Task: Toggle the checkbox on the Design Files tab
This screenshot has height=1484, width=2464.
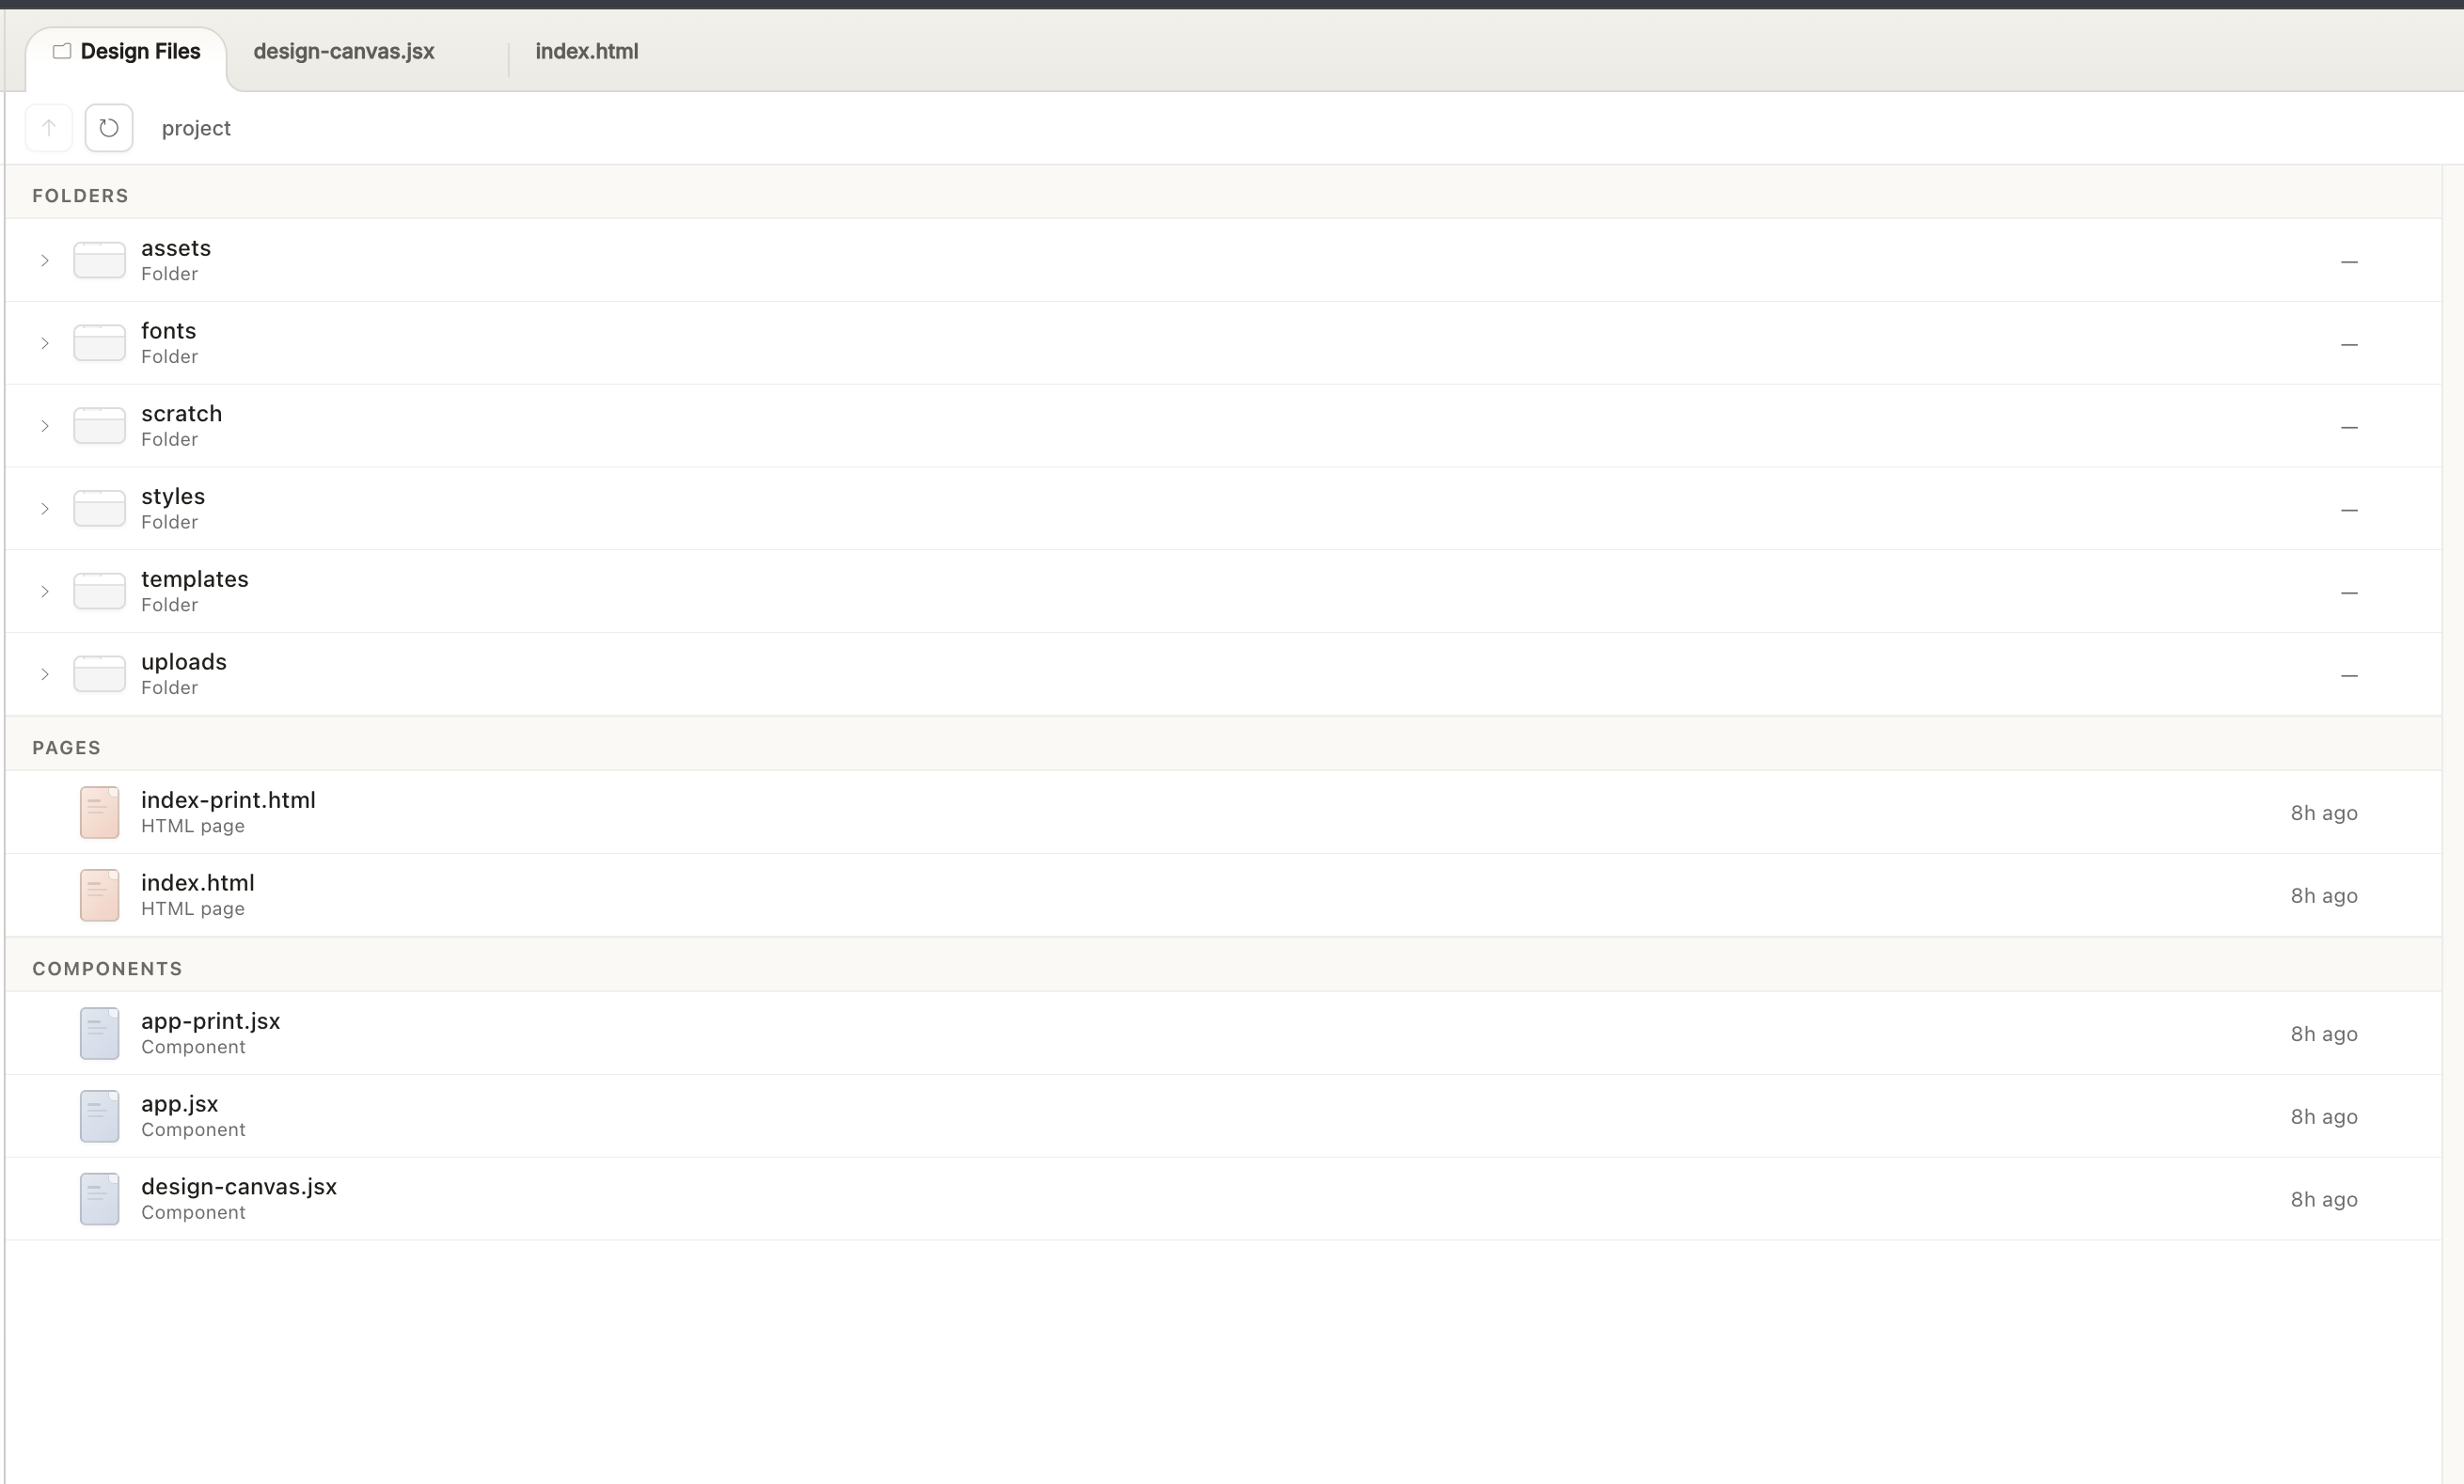Action: coord(61,52)
